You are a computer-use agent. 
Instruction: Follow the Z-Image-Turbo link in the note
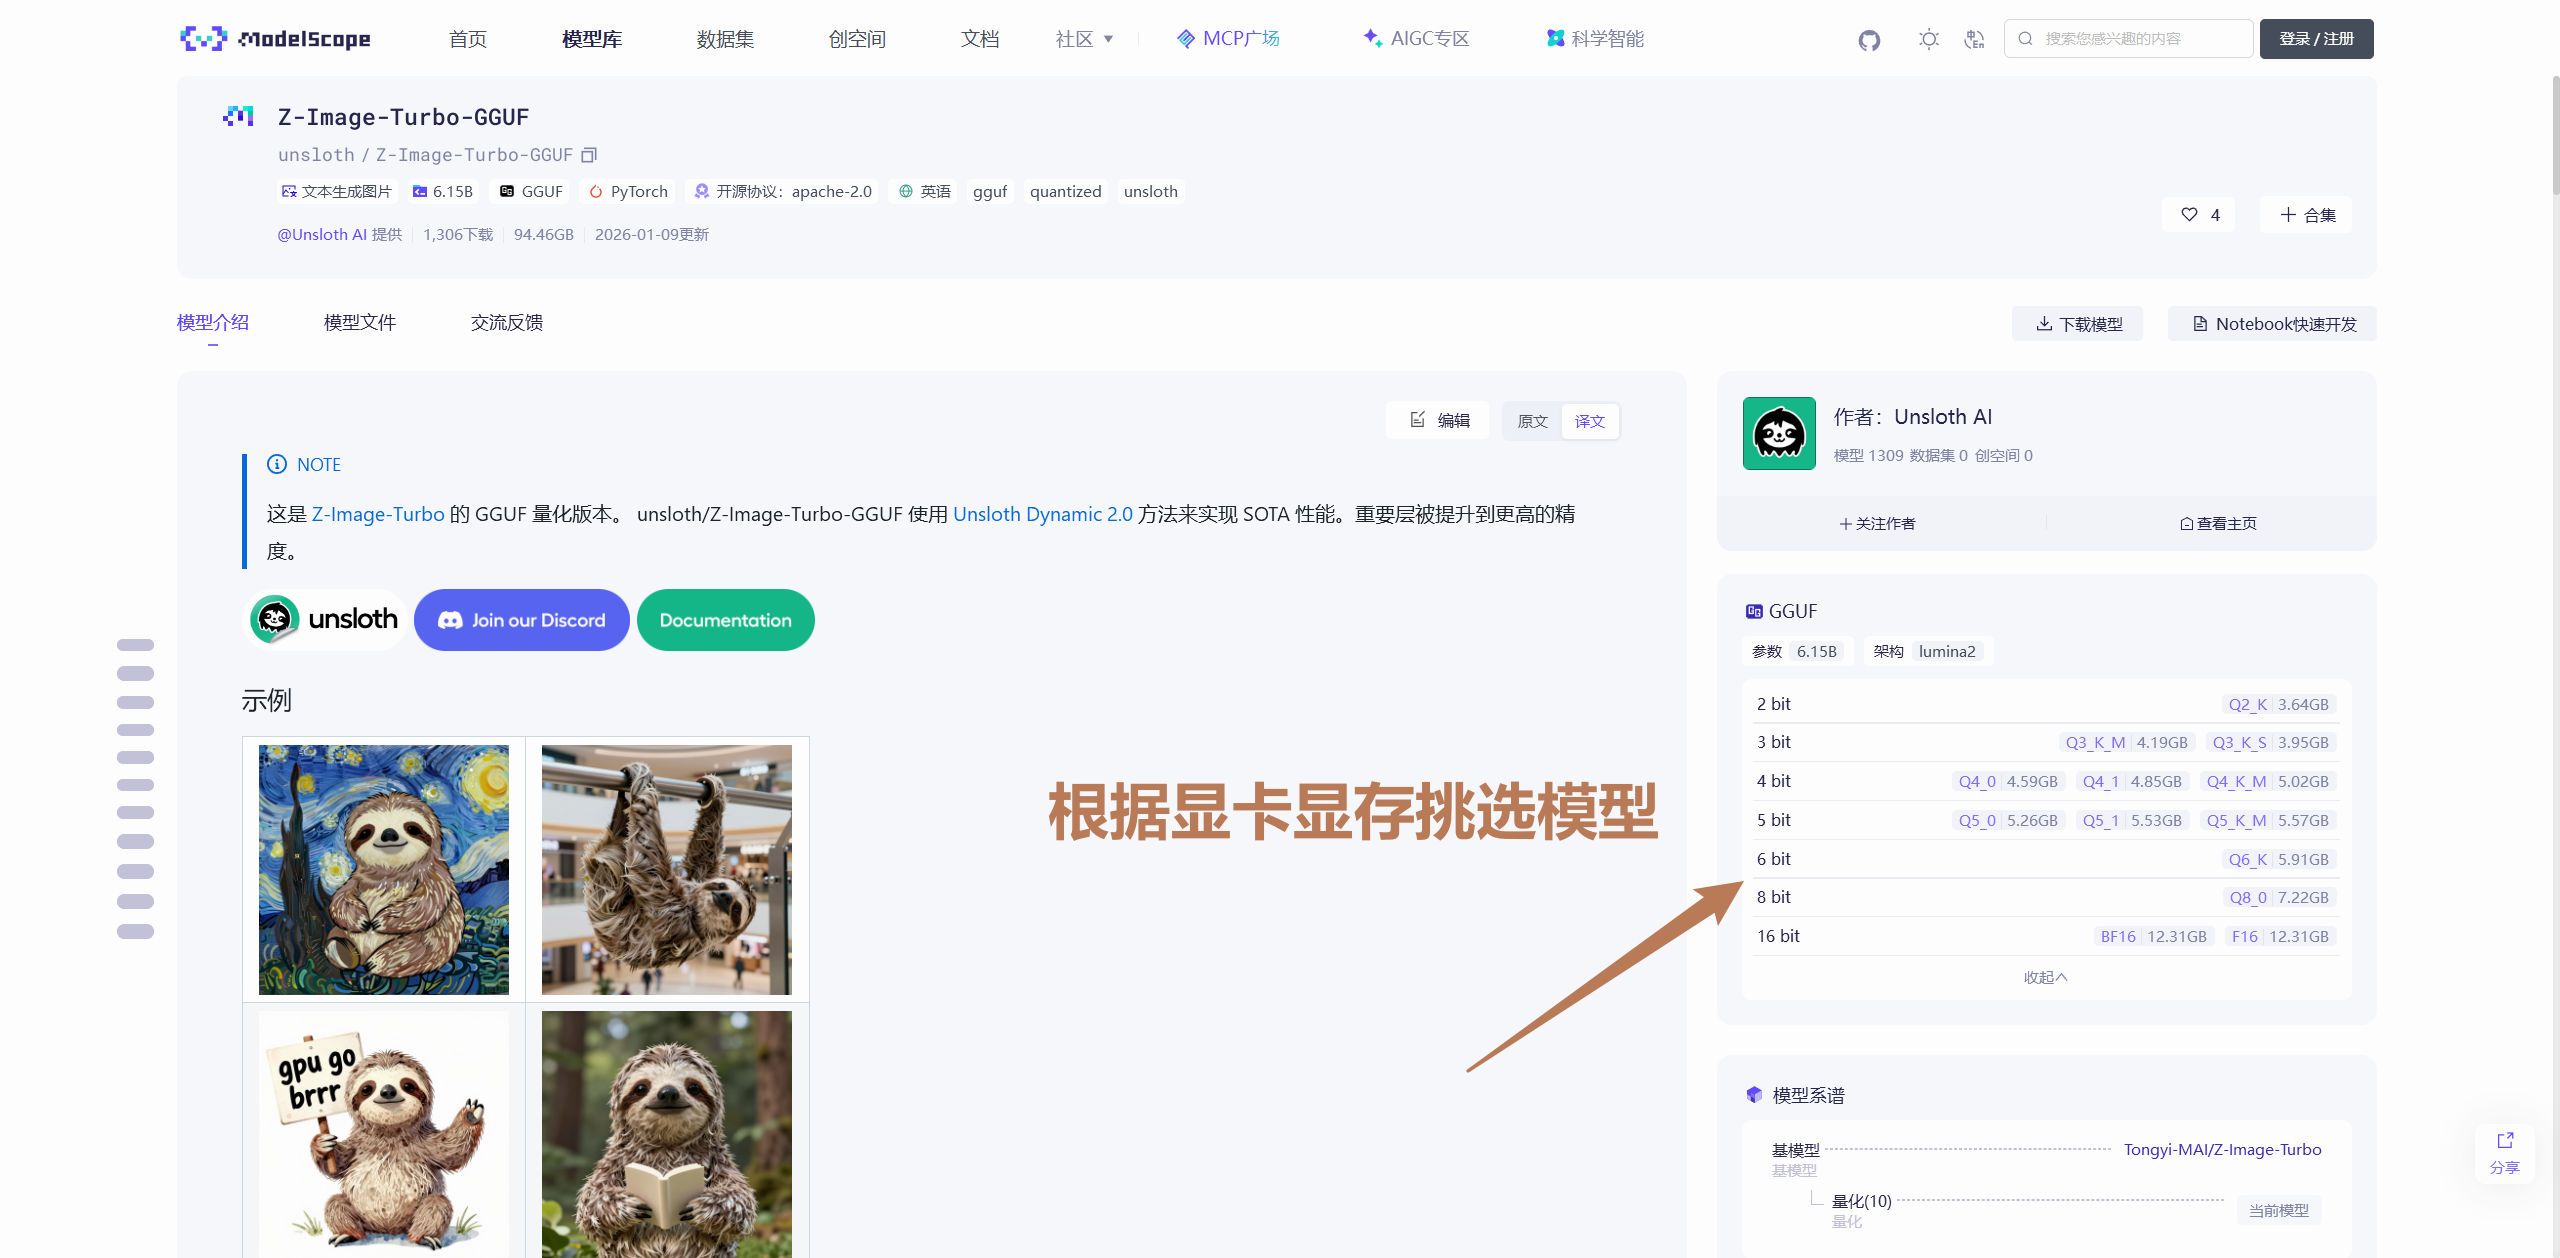[378, 514]
